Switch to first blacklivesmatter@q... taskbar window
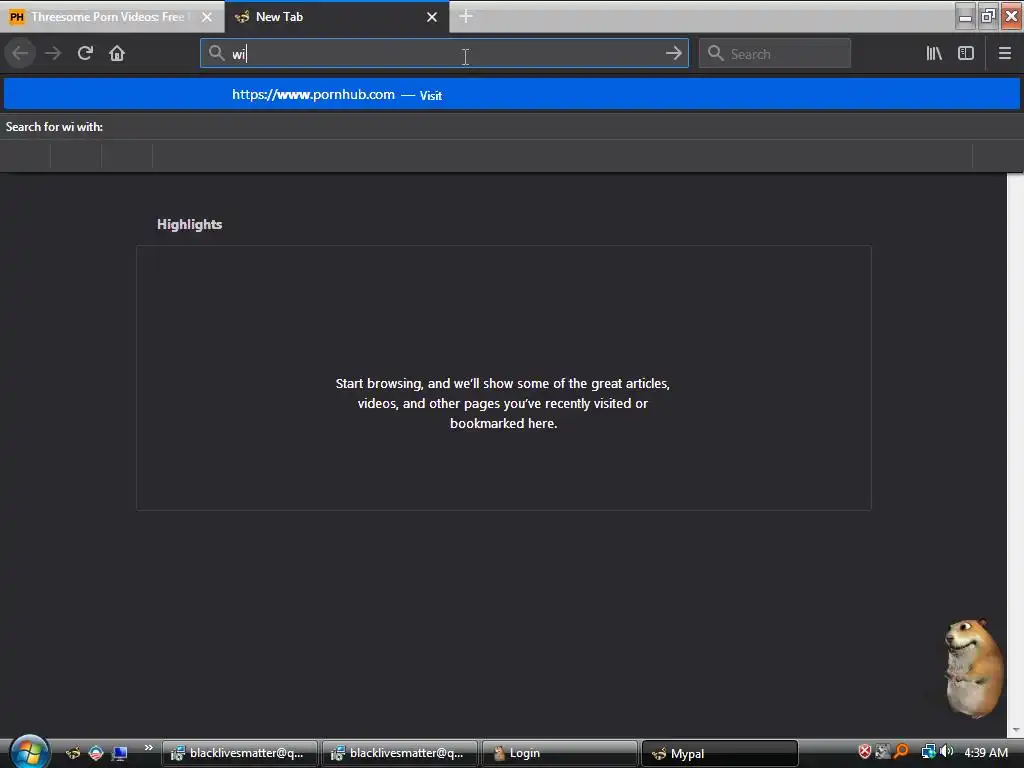The image size is (1024, 768). coord(240,753)
